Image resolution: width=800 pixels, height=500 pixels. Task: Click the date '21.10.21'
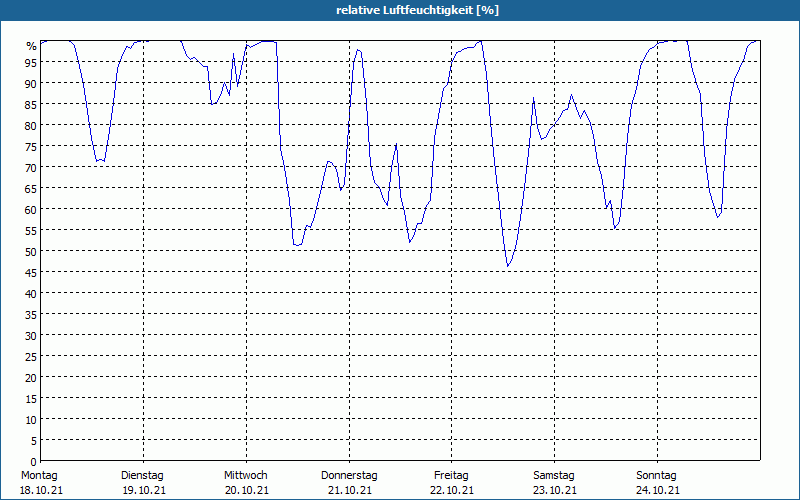349,491
